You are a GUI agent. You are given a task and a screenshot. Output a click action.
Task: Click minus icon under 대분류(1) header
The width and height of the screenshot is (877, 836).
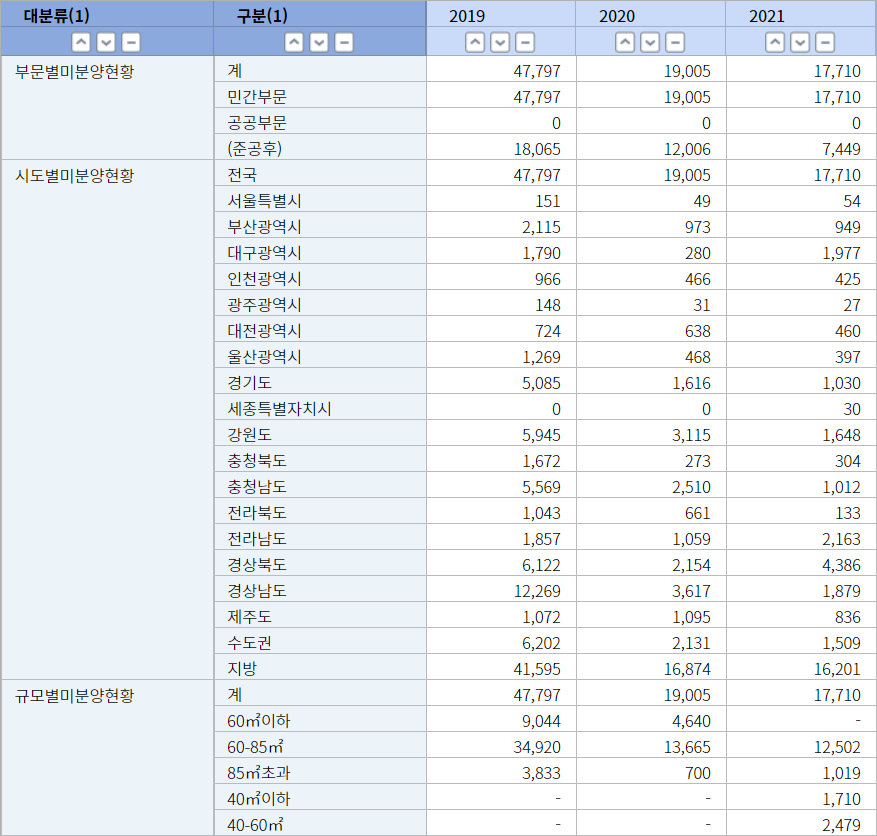pyautogui.click(x=131, y=42)
